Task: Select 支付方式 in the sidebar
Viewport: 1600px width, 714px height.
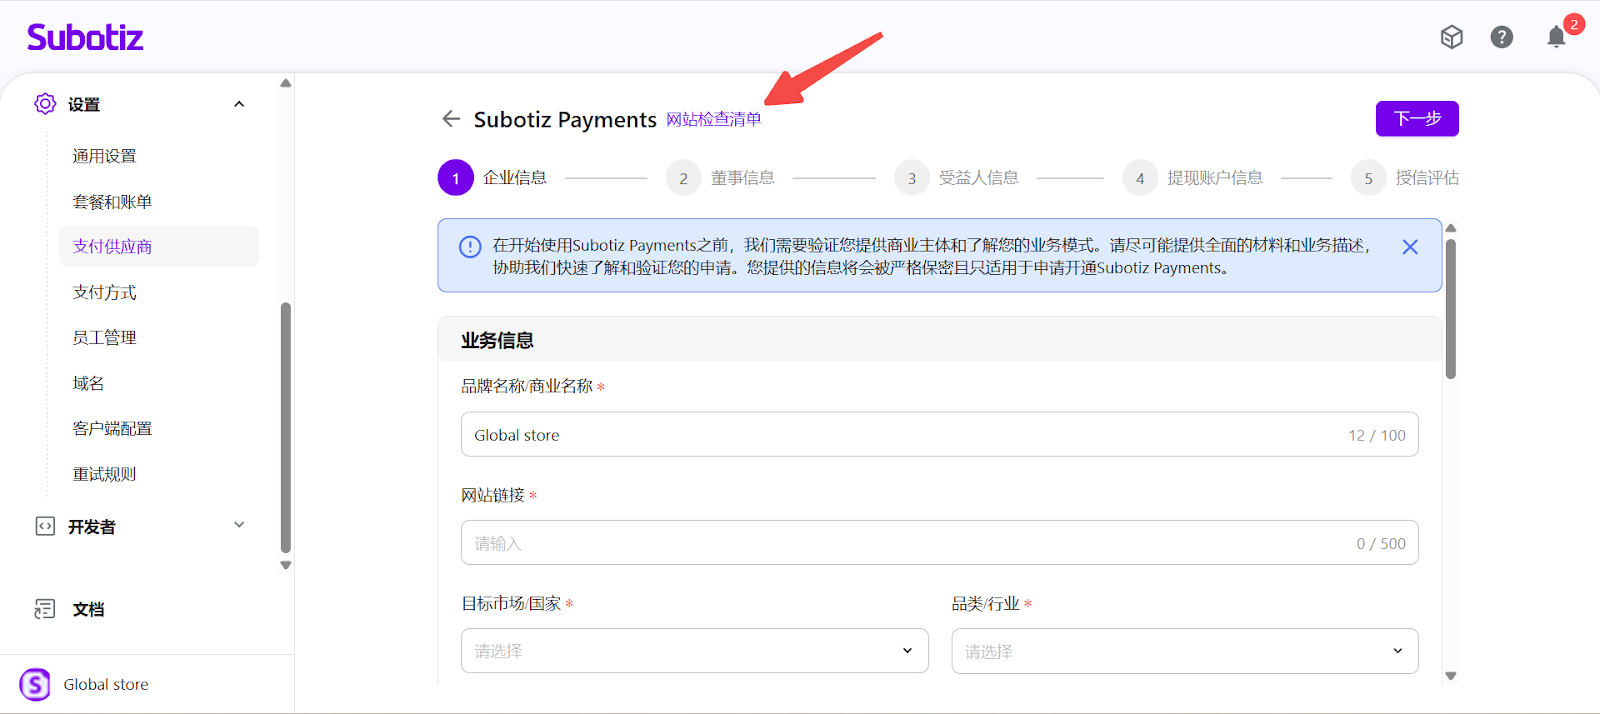Action: point(105,292)
